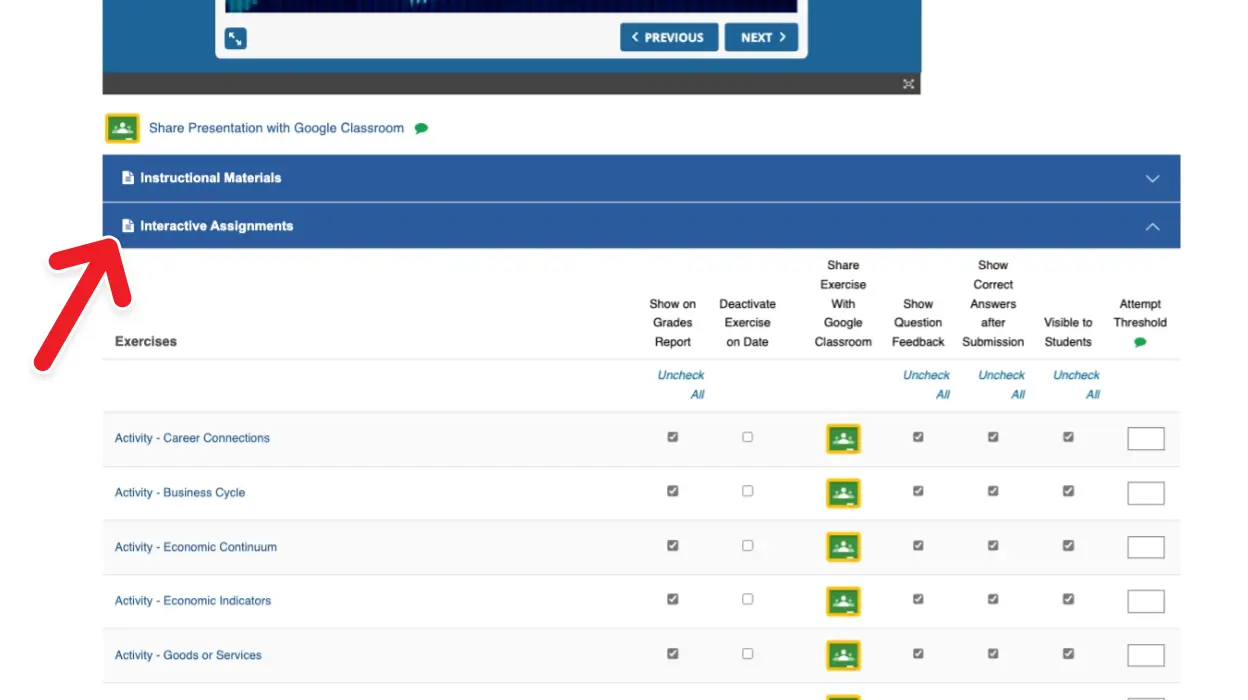
Task: Advance the presentation with the NEXT button
Action: (761, 38)
